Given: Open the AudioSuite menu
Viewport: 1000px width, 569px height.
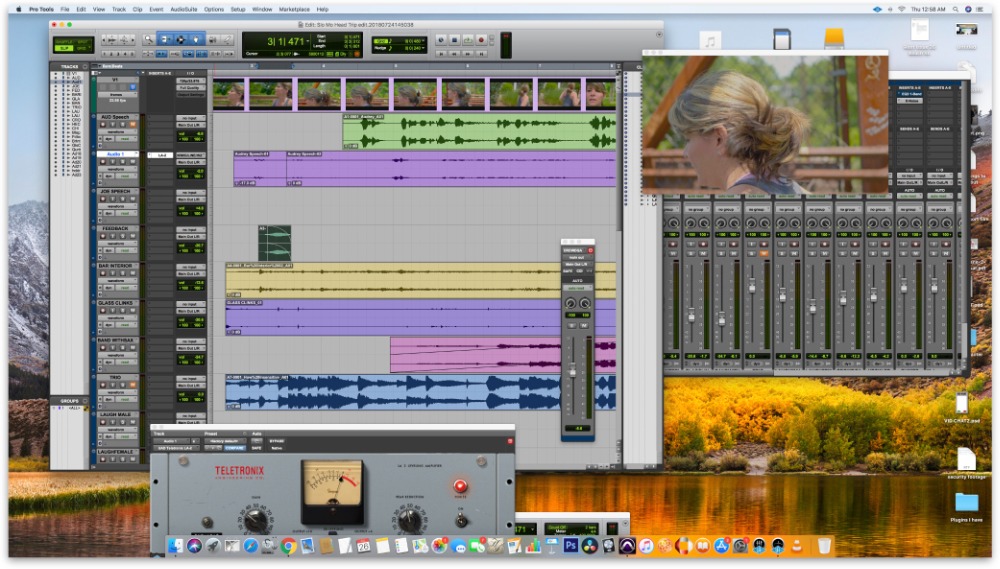Looking at the screenshot, I should [x=183, y=9].
